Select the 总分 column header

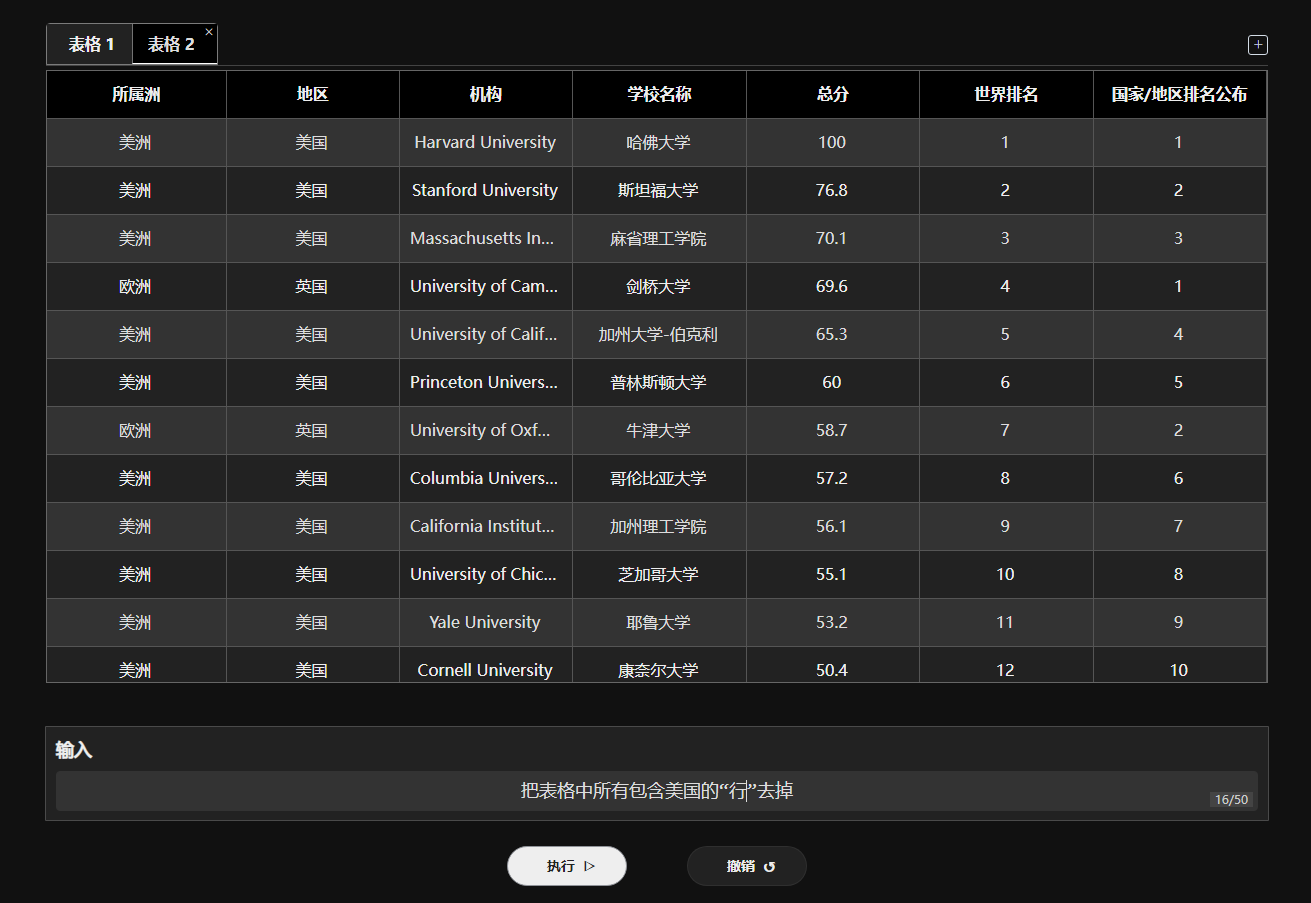click(x=833, y=95)
